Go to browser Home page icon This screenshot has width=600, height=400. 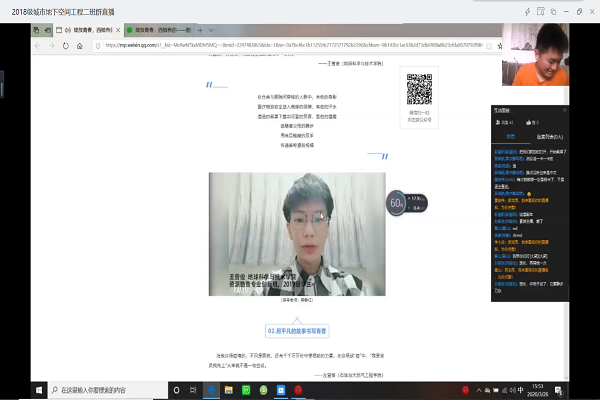(x=80, y=46)
